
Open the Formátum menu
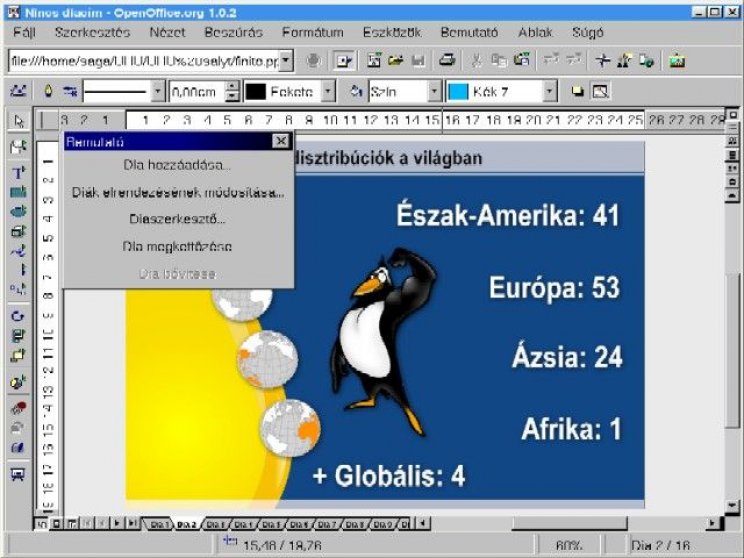click(313, 32)
